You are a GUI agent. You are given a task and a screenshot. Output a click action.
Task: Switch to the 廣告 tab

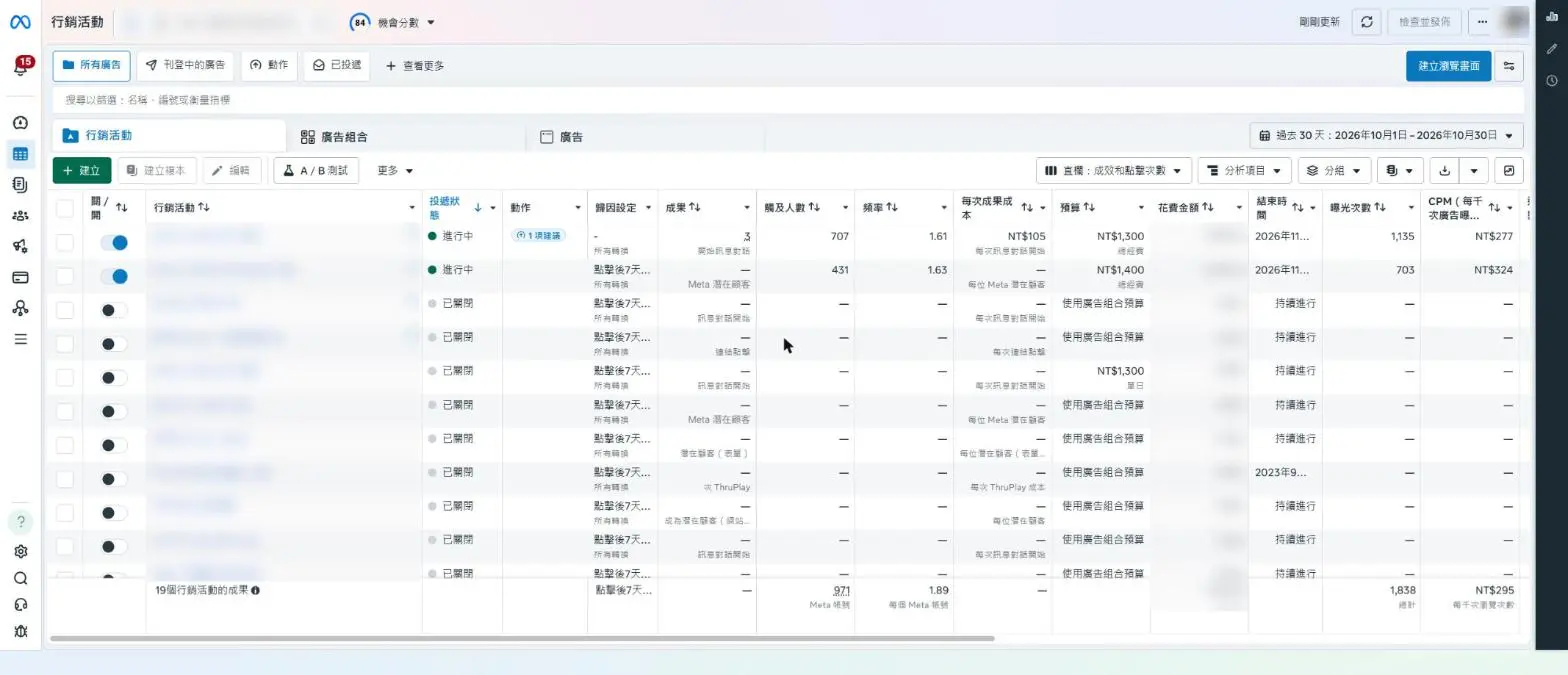646,137
